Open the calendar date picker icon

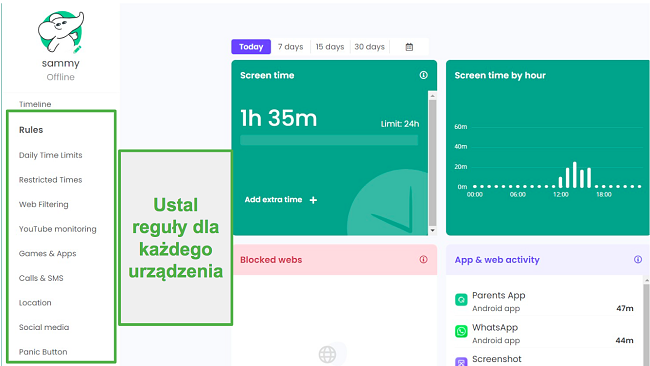click(x=409, y=47)
